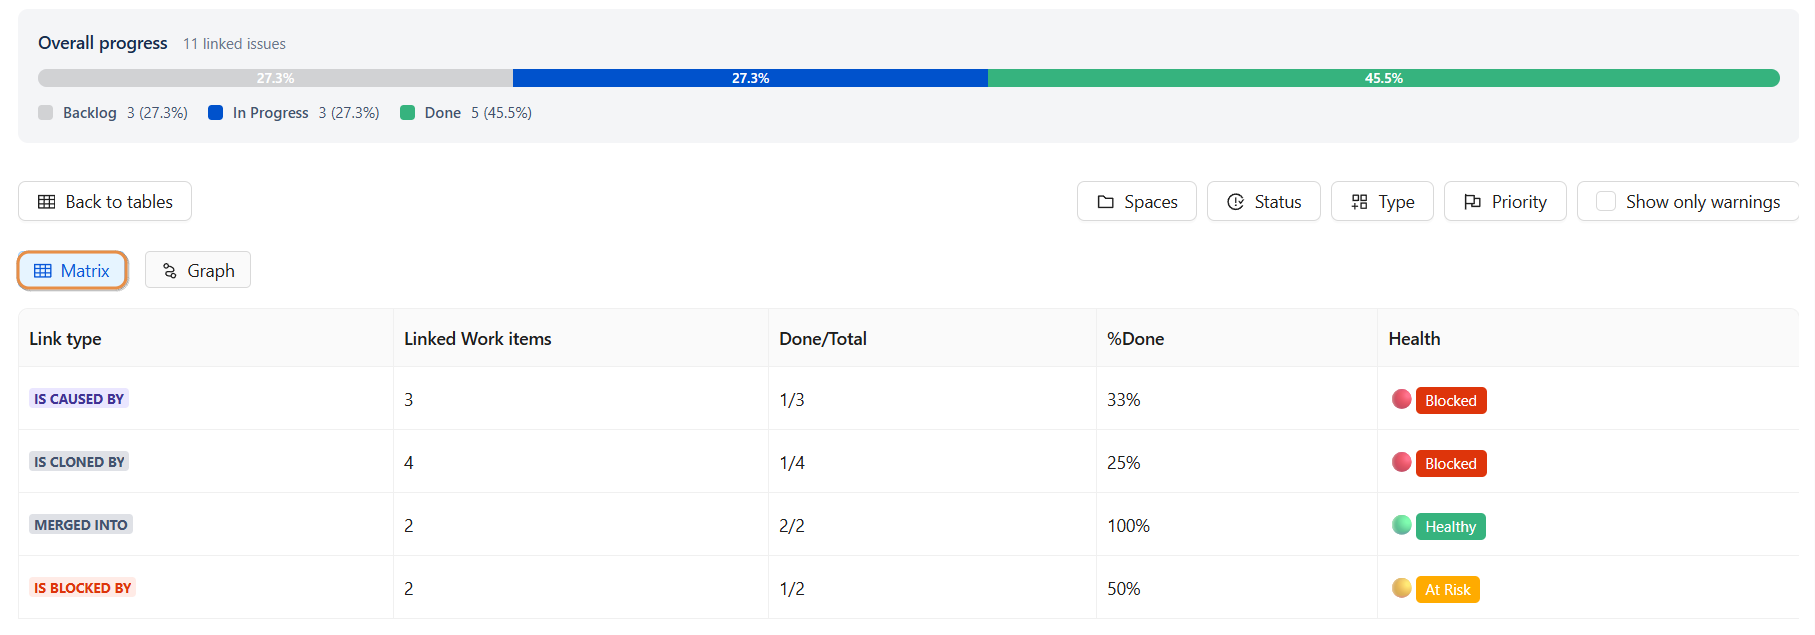This screenshot has height=635, width=1815.
Task: Expand the Priority filter options
Action: coord(1504,202)
